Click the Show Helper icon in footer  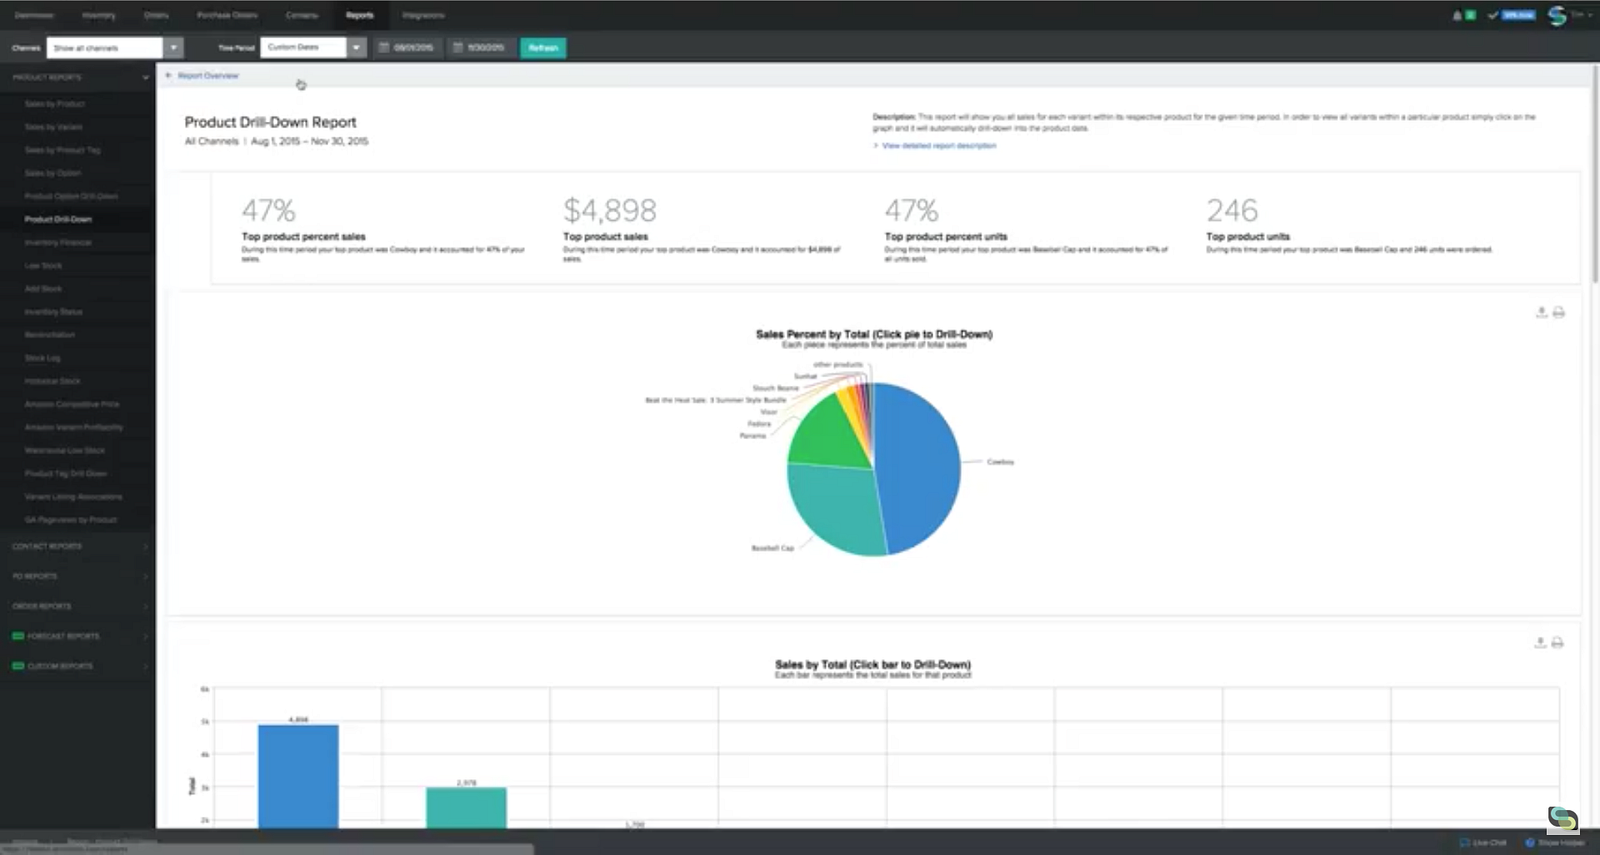1530,842
